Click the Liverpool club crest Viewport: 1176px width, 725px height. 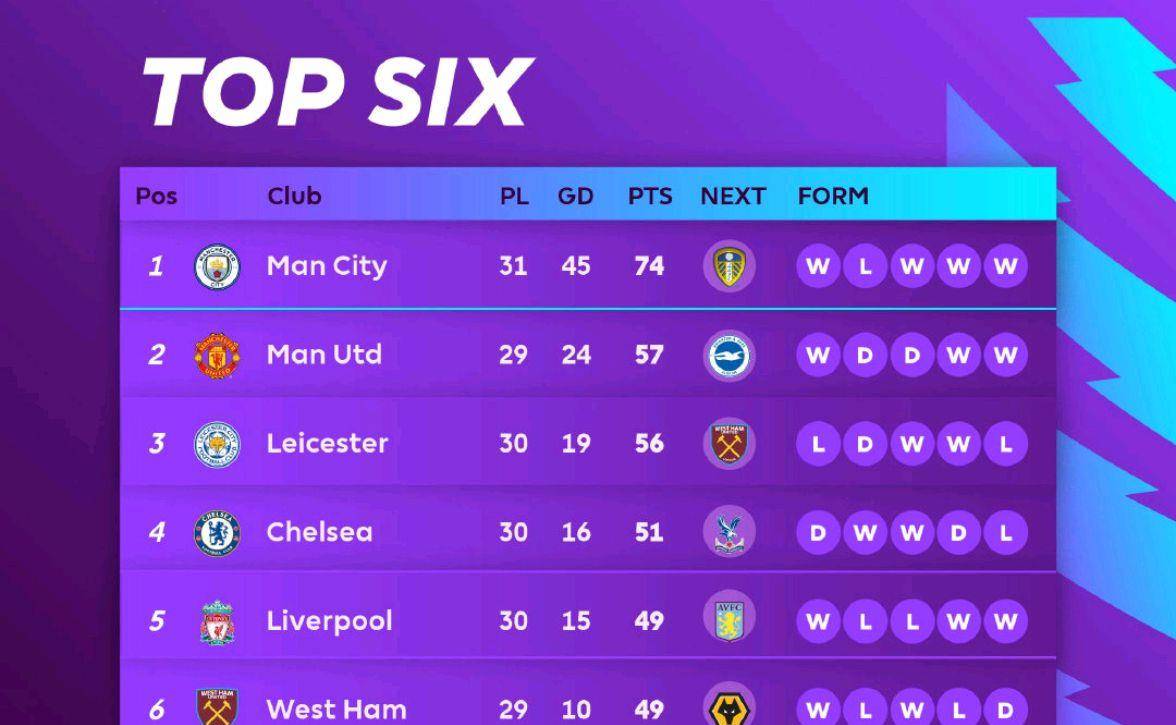pos(217,622)
